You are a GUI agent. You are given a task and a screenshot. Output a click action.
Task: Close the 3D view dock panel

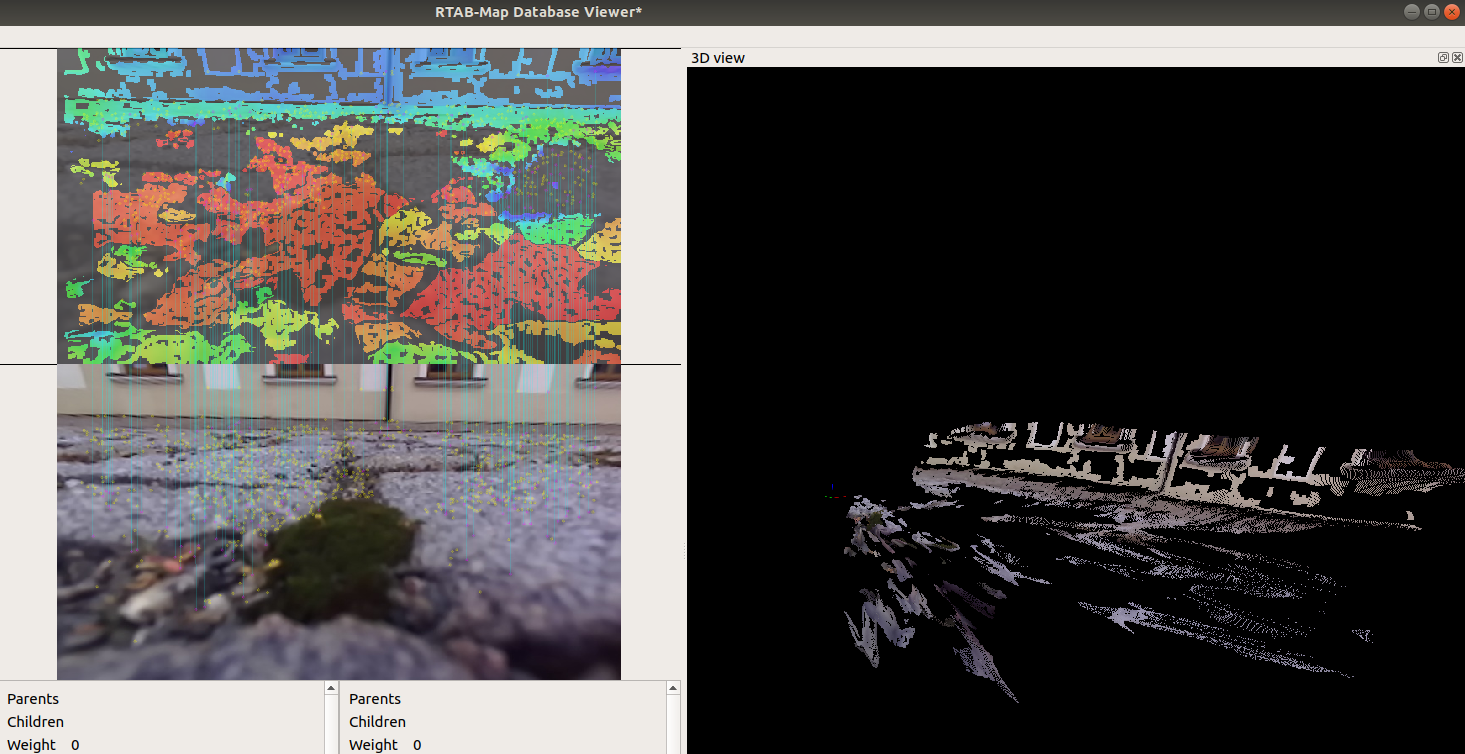tap(1457, 58)
